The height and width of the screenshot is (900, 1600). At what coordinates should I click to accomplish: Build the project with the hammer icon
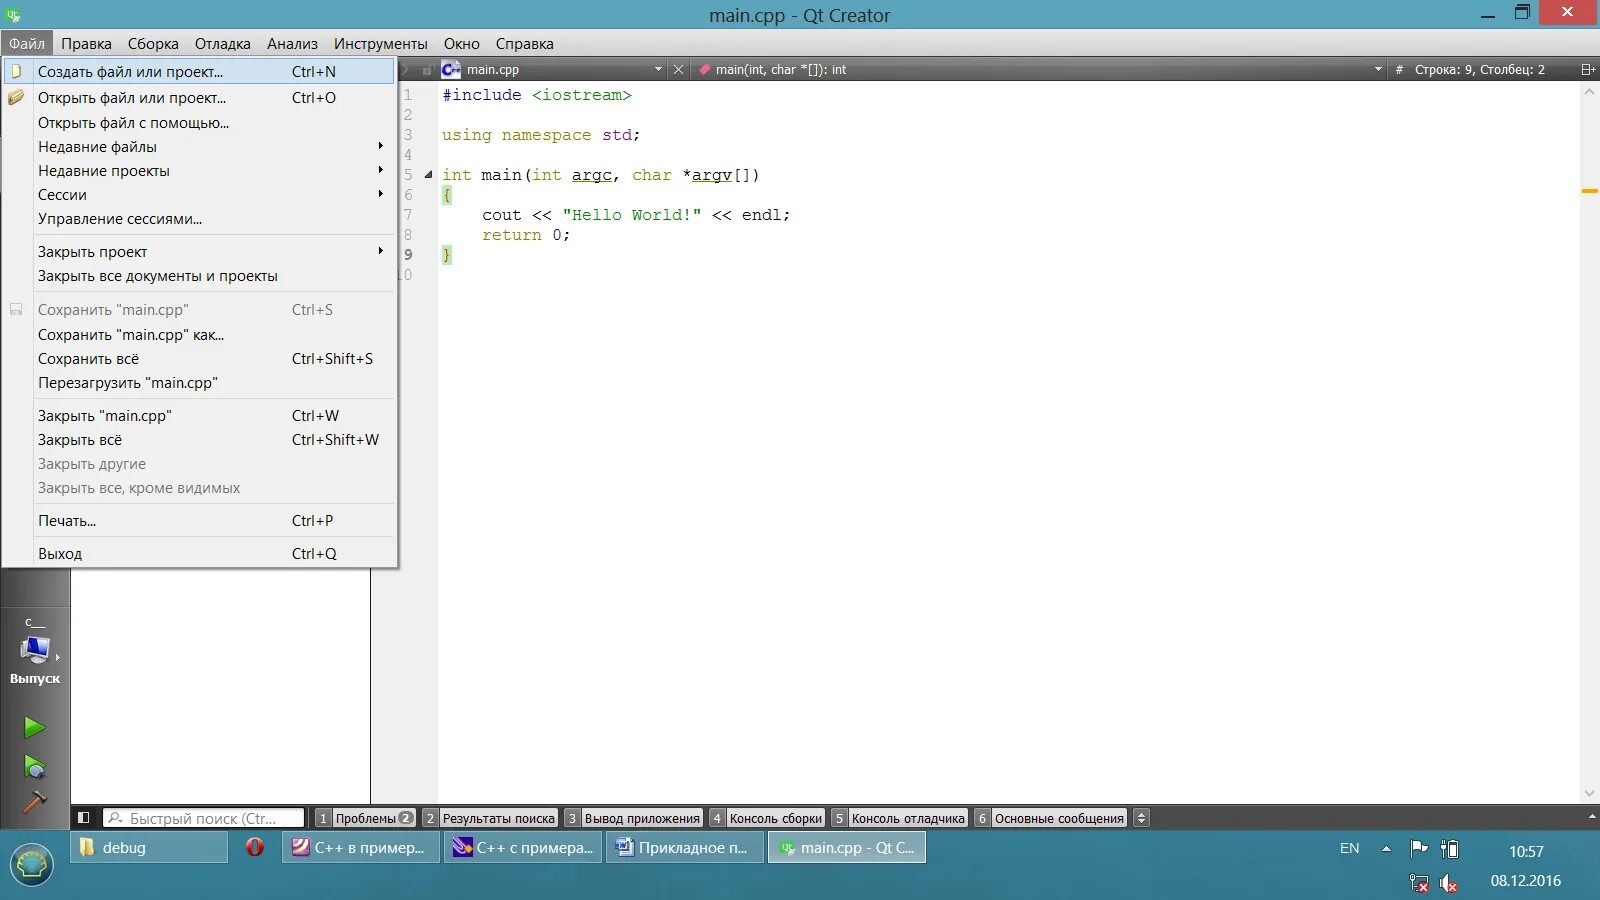(x=35, y=802)
